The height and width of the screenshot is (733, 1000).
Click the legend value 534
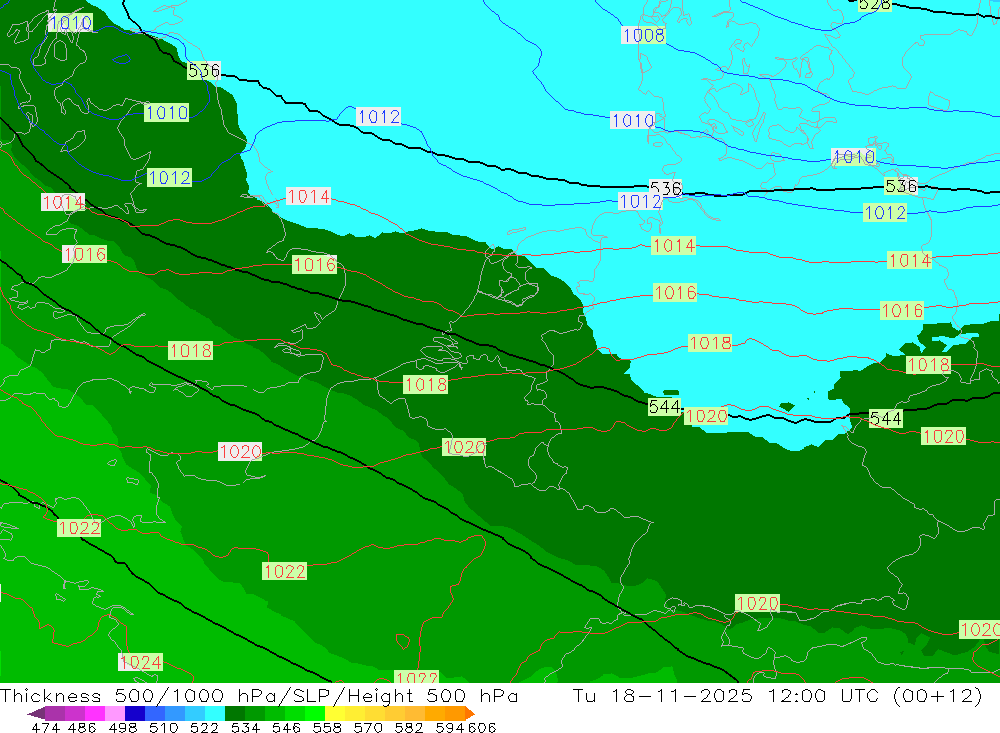(245, 727)
